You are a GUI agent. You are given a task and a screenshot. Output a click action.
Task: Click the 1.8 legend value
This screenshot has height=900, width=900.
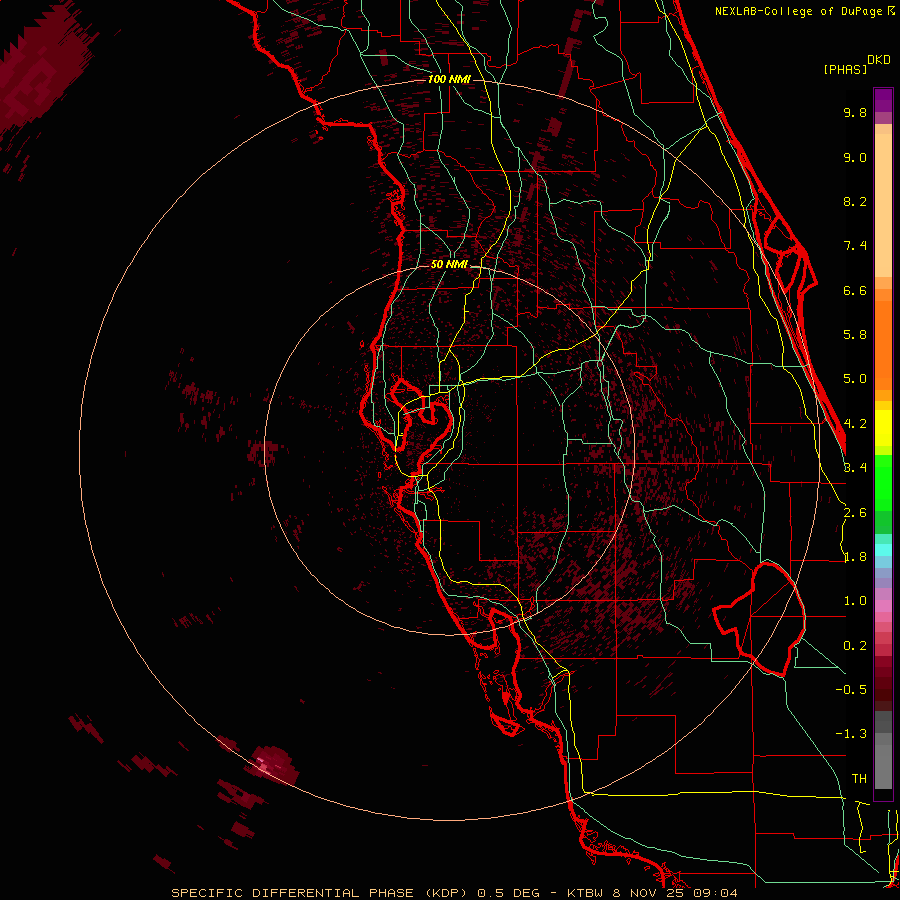(855, 557)
